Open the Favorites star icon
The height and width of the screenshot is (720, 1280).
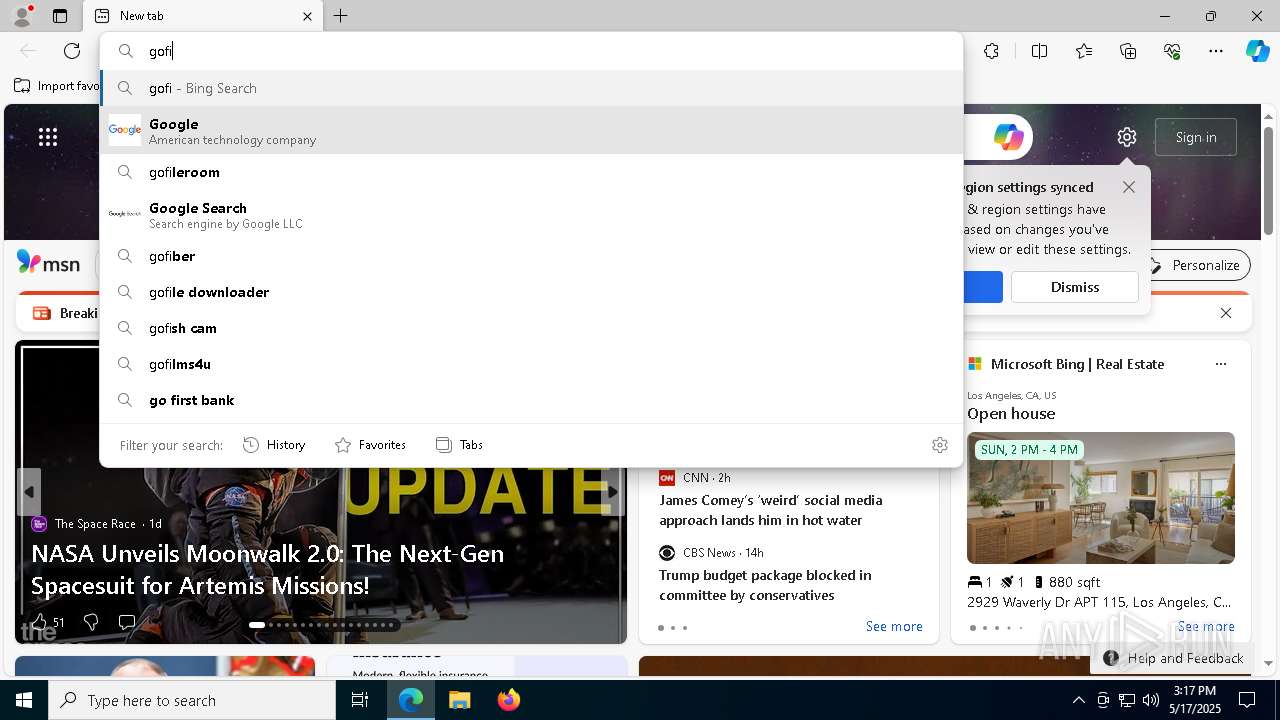pyautogui.click(x=1084, y=51)
